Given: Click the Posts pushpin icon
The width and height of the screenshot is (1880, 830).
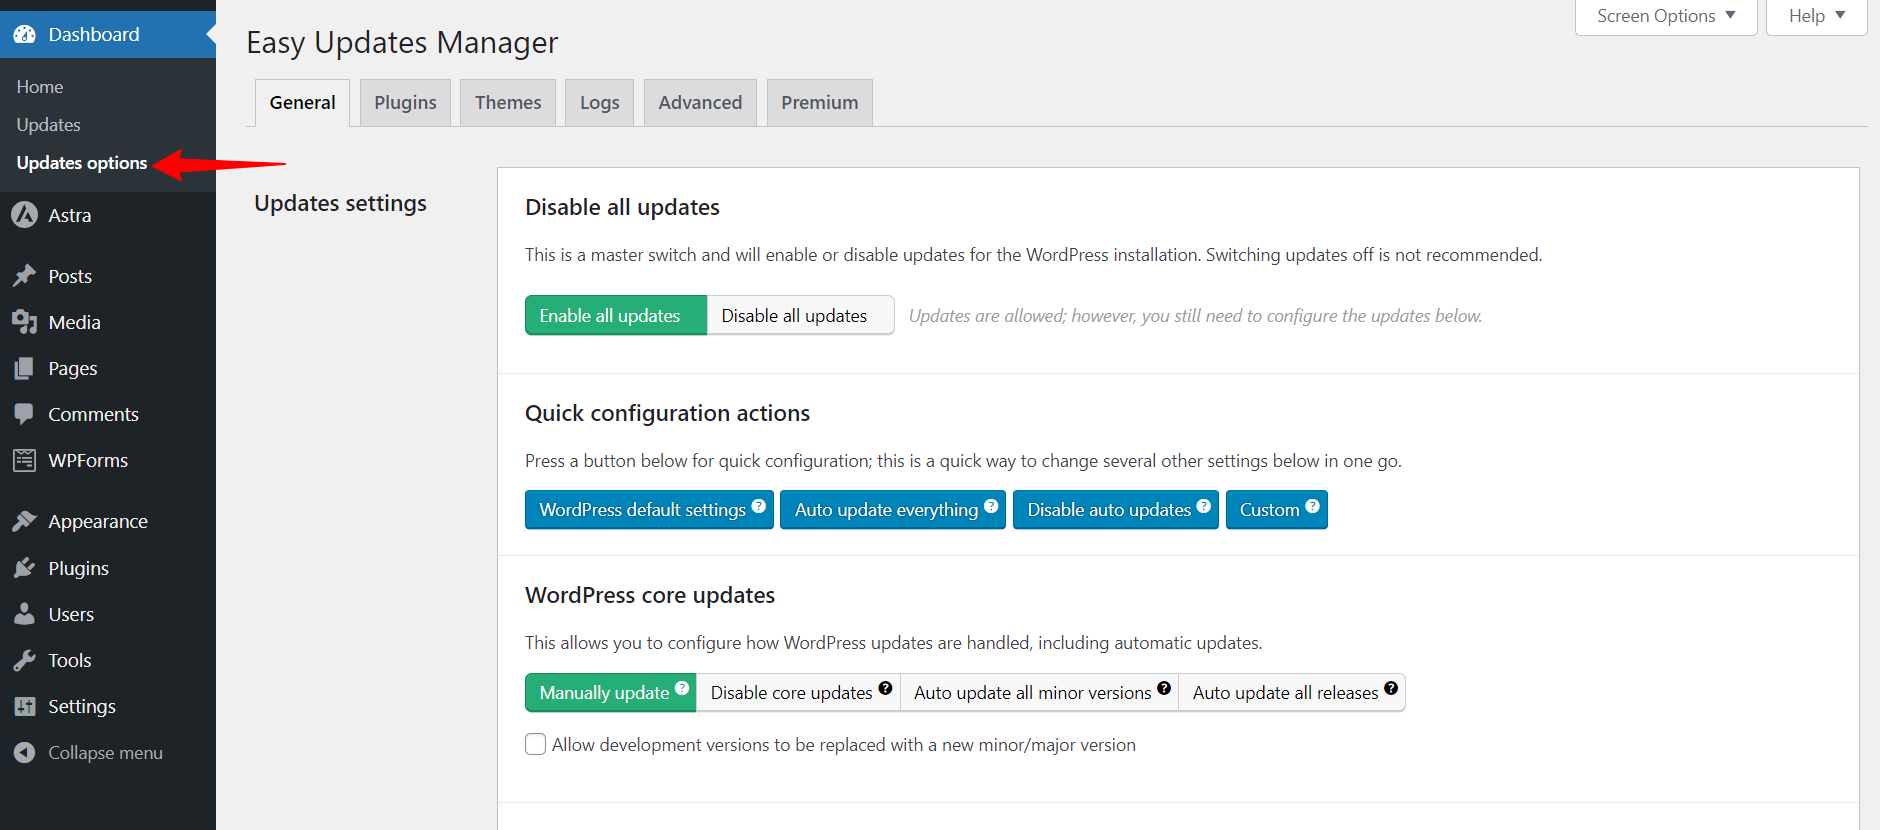Looking at the screenshot, I should click(x=25, y=276).
